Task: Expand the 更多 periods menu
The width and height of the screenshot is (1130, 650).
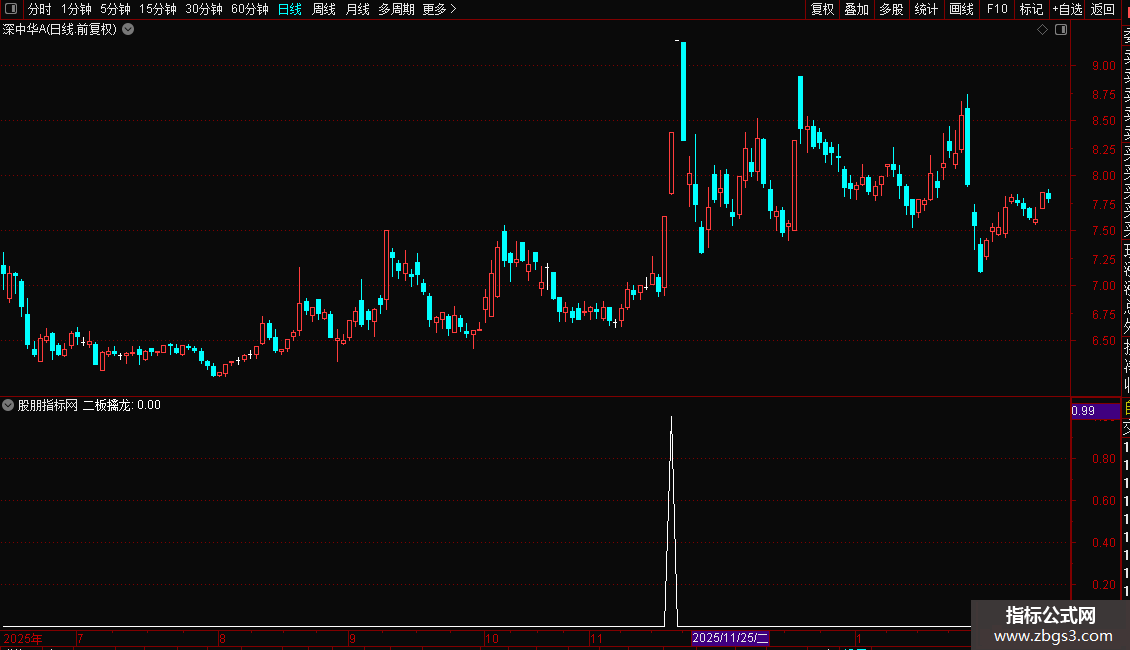Action: tap(439, 9)
